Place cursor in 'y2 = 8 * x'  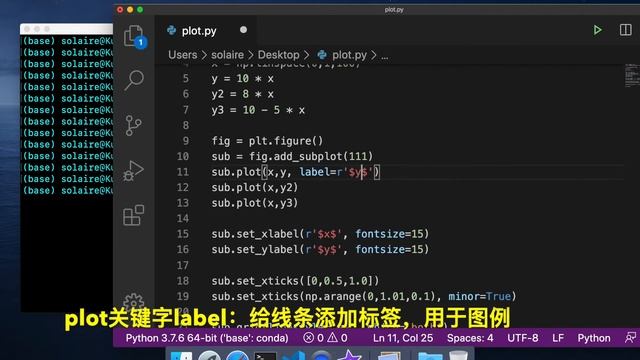click(x=242, y=94)
